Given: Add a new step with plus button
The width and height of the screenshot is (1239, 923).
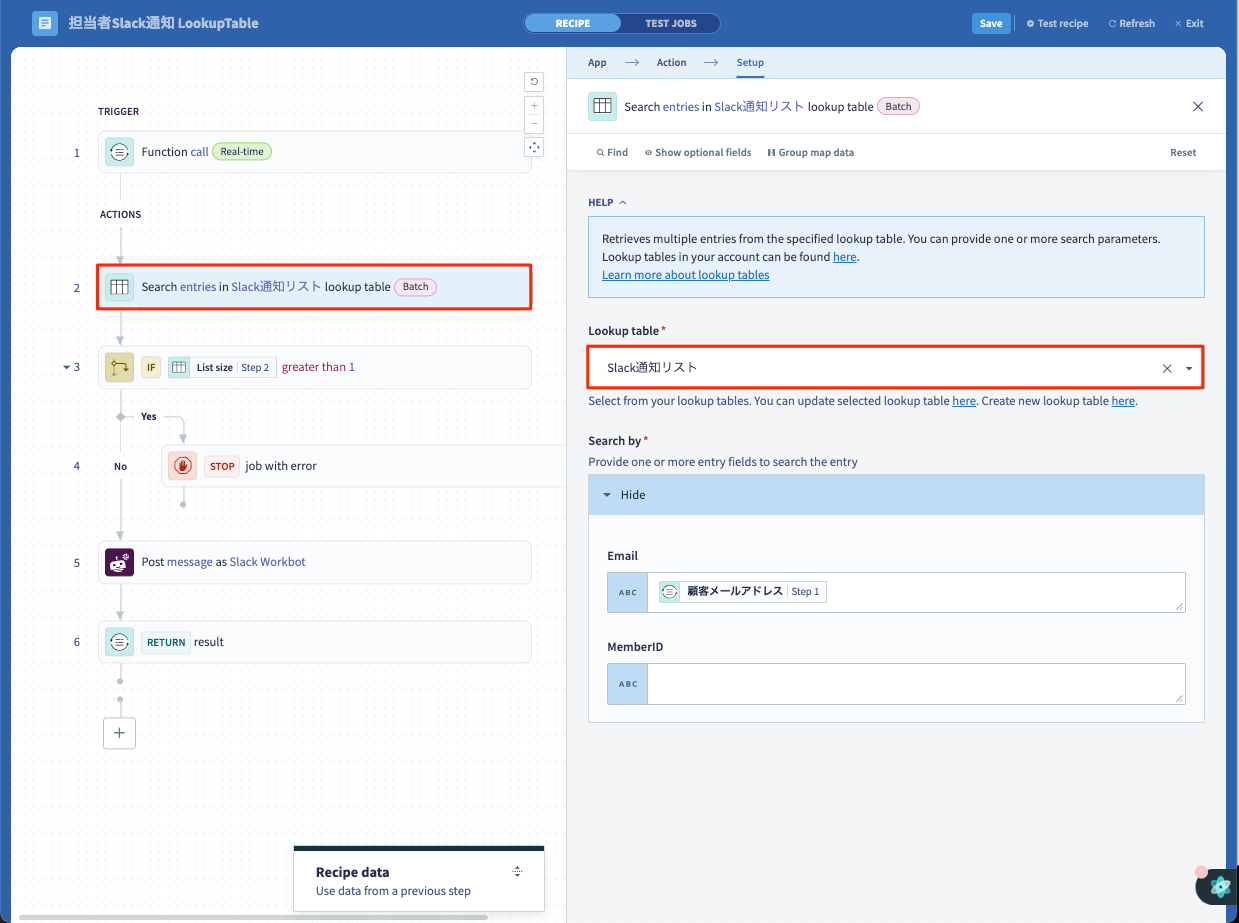Looking at the screenshot, I should click(119, 733).
